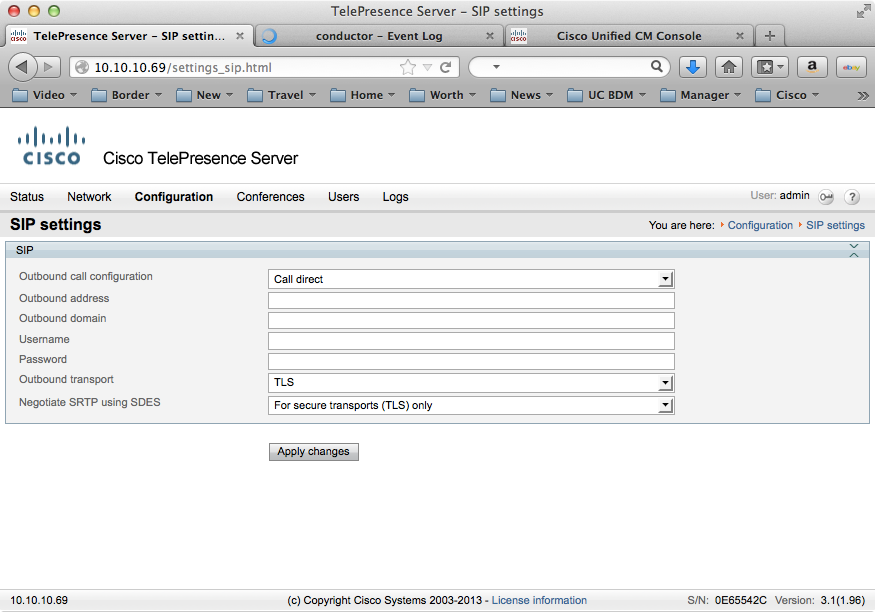Open the Status menu
The height and width of the screenshot is (612, 875).
27,197
